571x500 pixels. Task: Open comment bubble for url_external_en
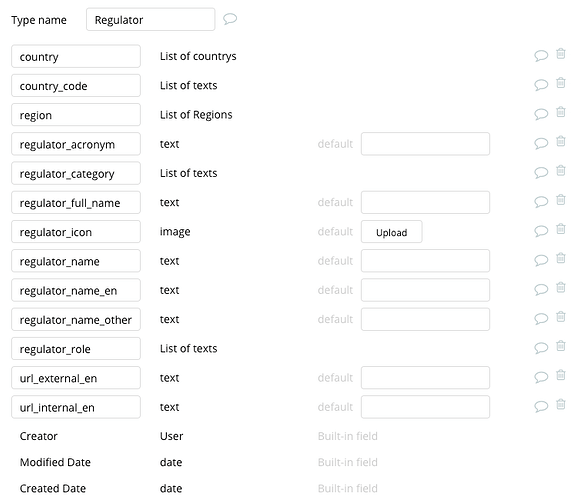click(541, 377)
